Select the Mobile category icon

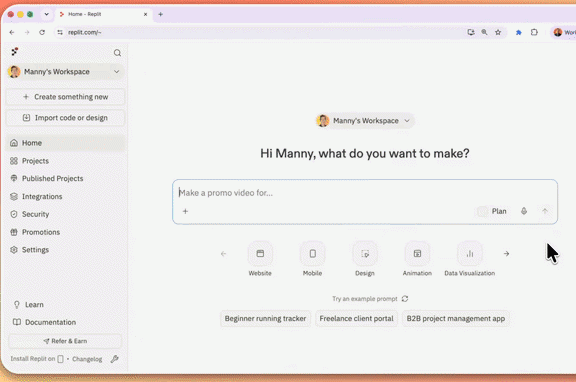(x=313, y=254)
